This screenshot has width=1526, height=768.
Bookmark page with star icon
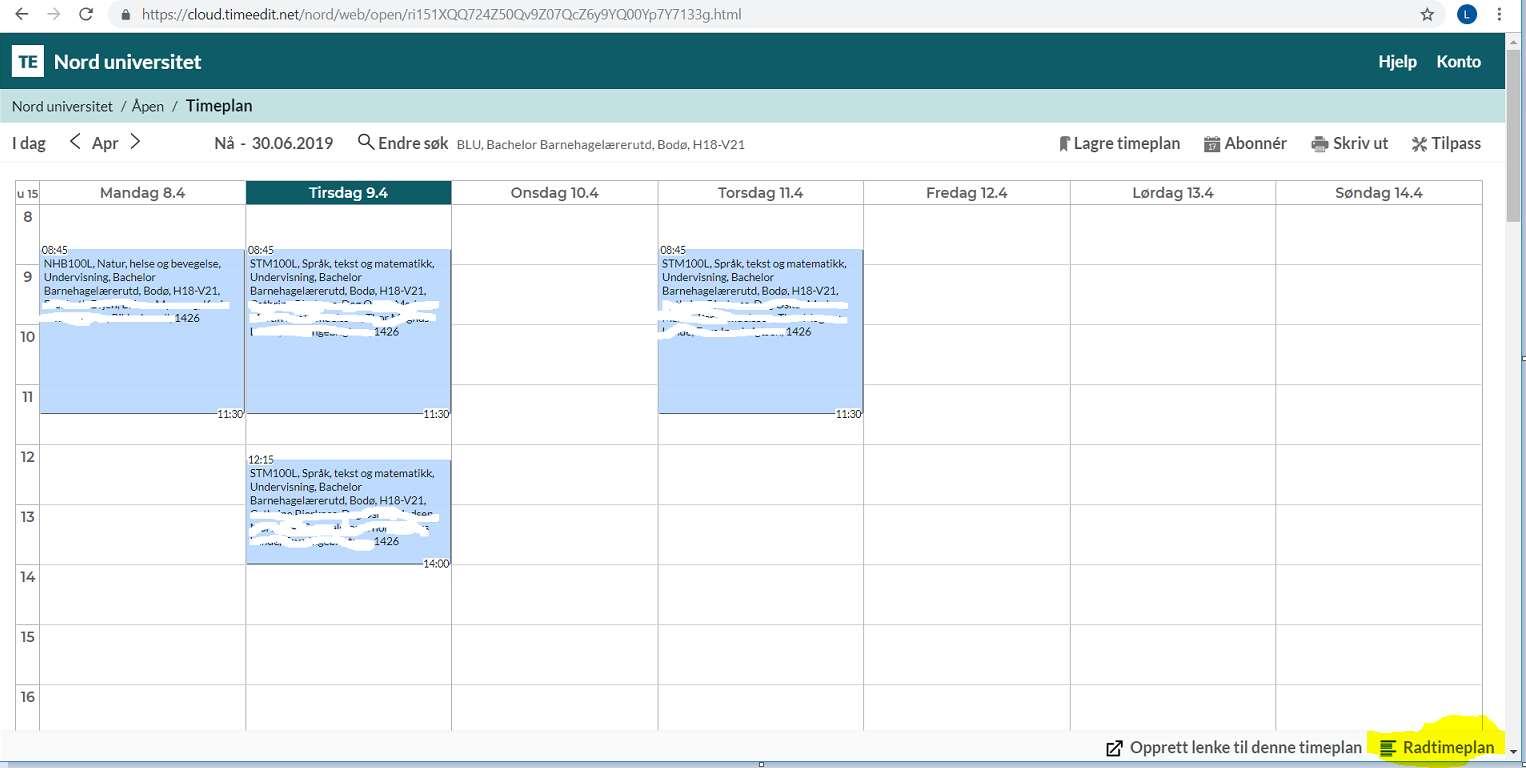pos(1427,15)
